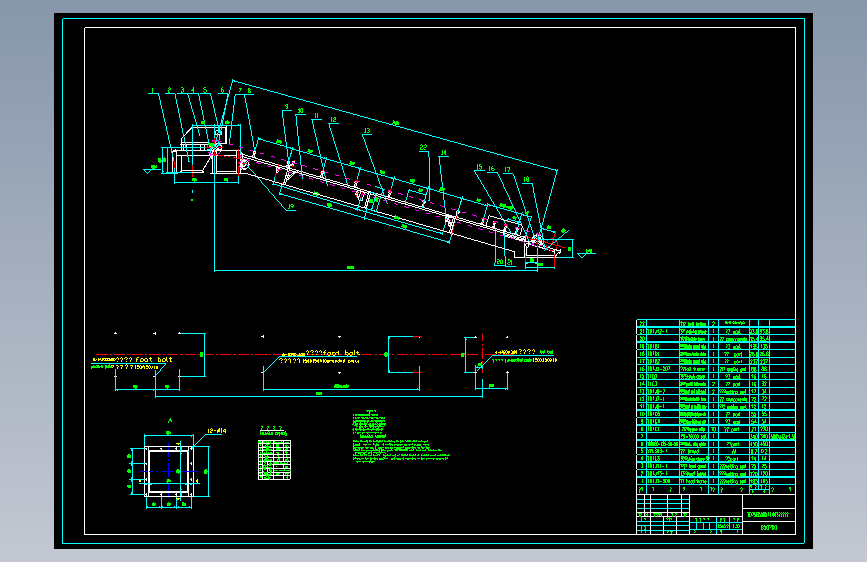
Task: Click part balloon number 14
Action: (443, 153)
